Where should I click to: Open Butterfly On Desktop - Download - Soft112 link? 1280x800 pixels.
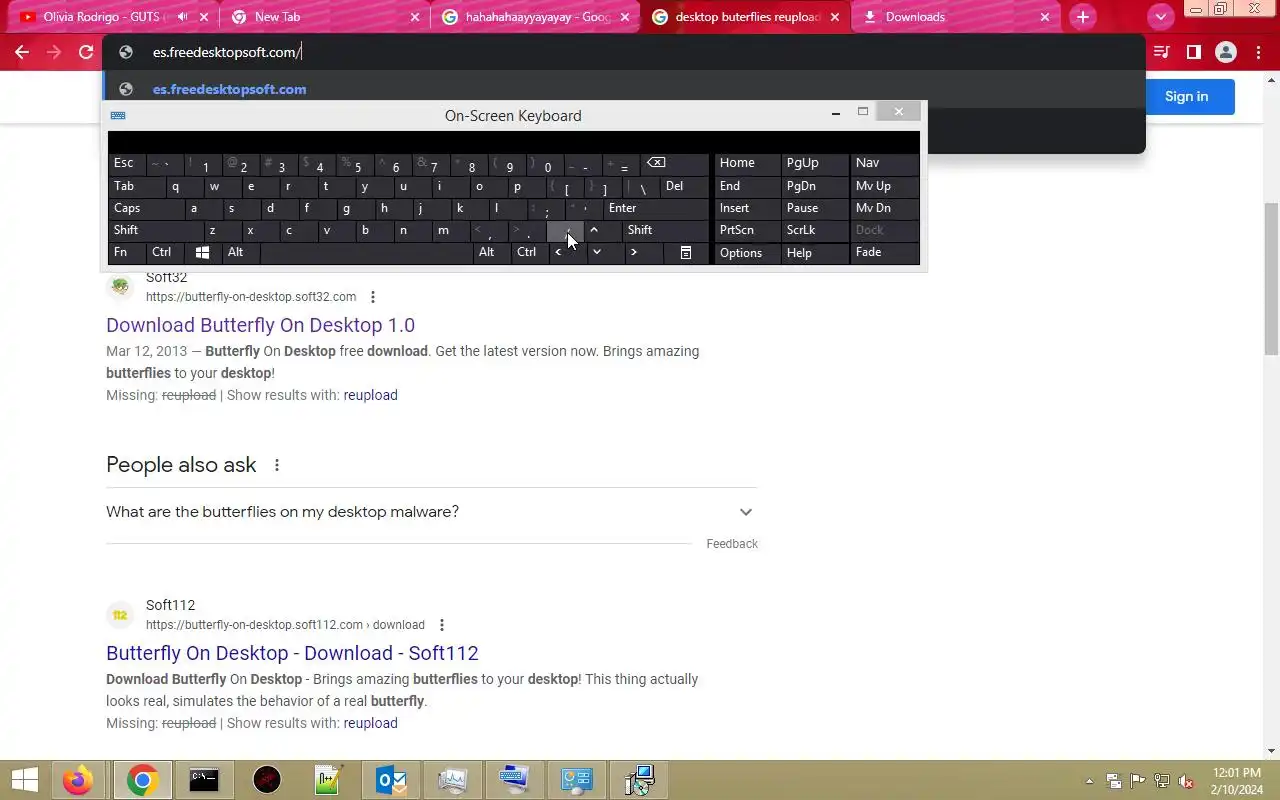(292, 653)
